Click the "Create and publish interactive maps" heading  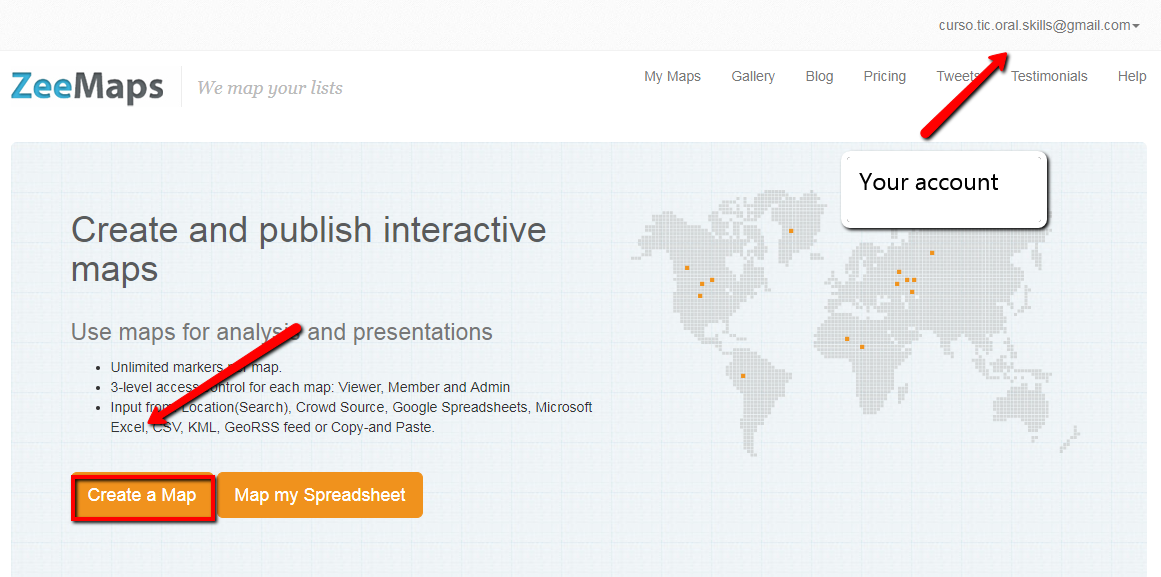(308, 249)
